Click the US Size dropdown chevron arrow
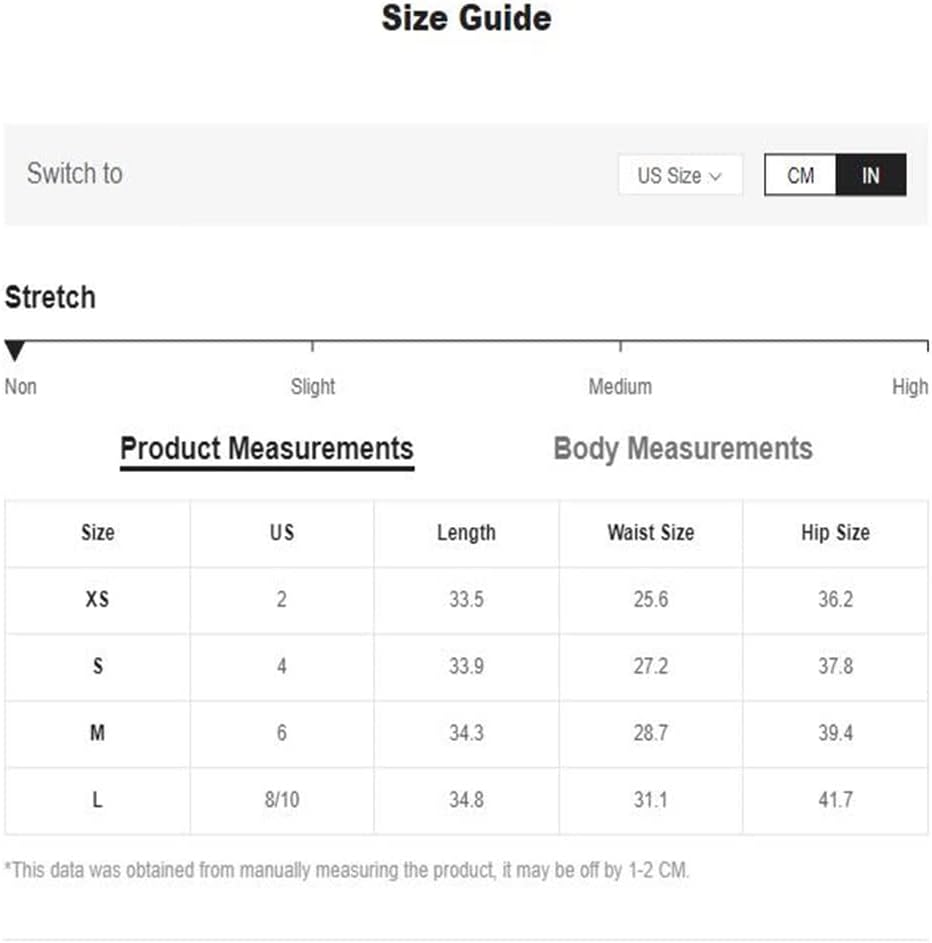932x943 pixels. [x=715, y=176]
